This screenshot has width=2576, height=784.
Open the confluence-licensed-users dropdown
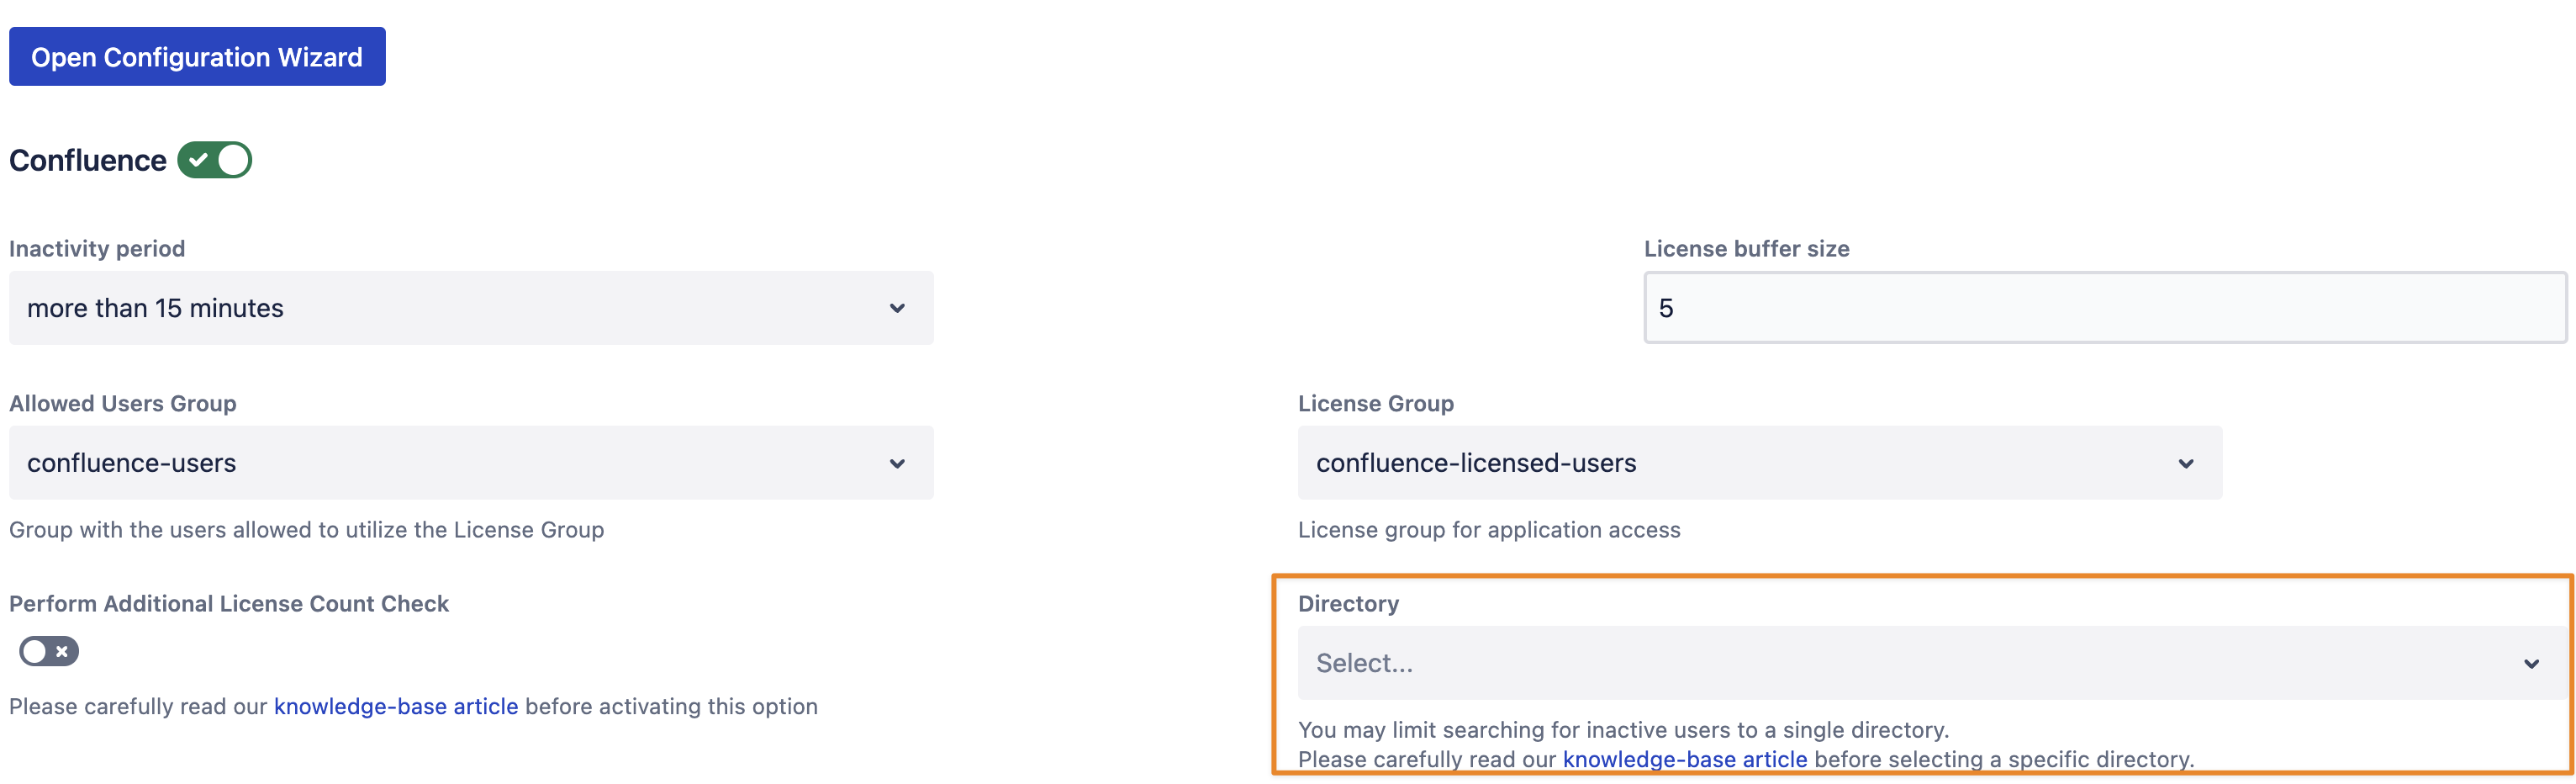(x=1740, y=464)
